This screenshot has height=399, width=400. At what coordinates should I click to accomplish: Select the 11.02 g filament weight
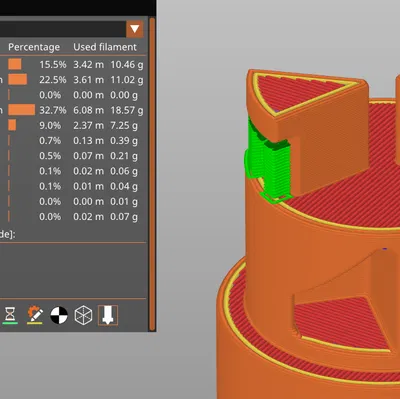127,80
